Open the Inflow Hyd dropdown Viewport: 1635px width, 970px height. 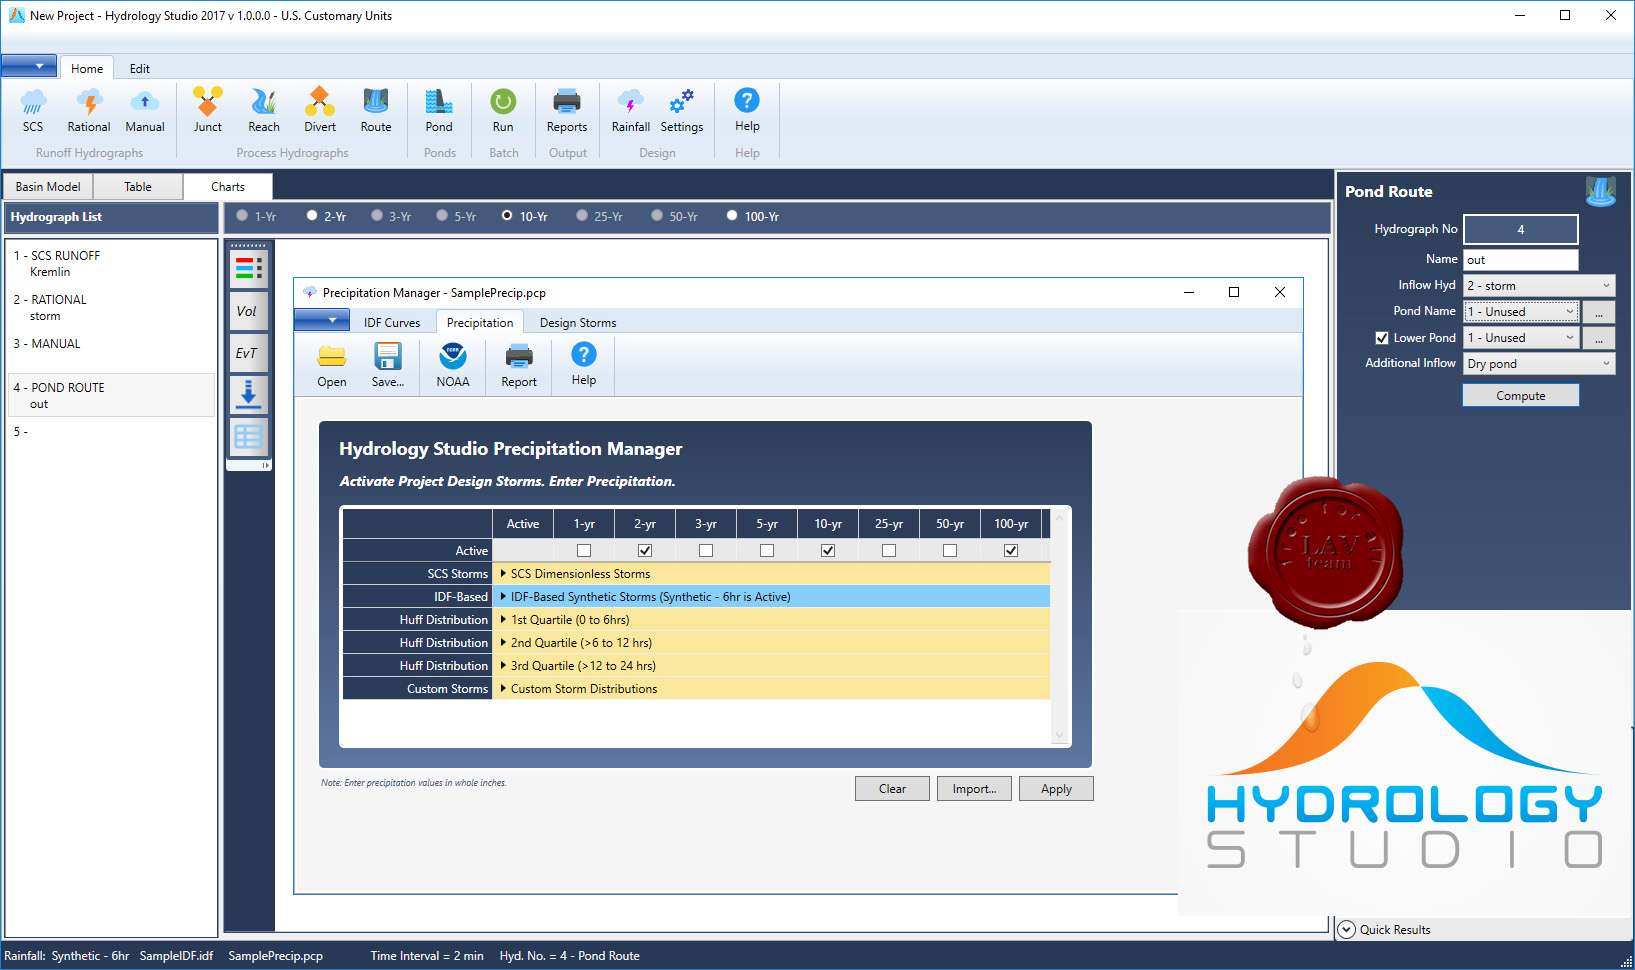pyautogui.click(x=1539, y=285)
